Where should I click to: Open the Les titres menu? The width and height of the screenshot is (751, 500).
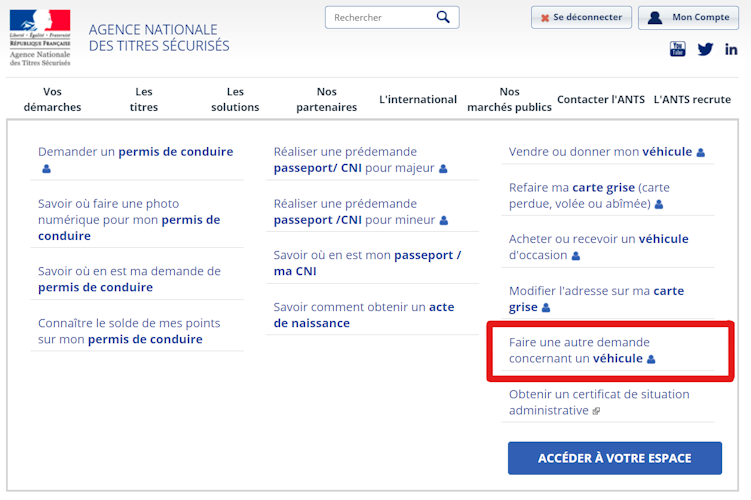(x=144, y=99)
